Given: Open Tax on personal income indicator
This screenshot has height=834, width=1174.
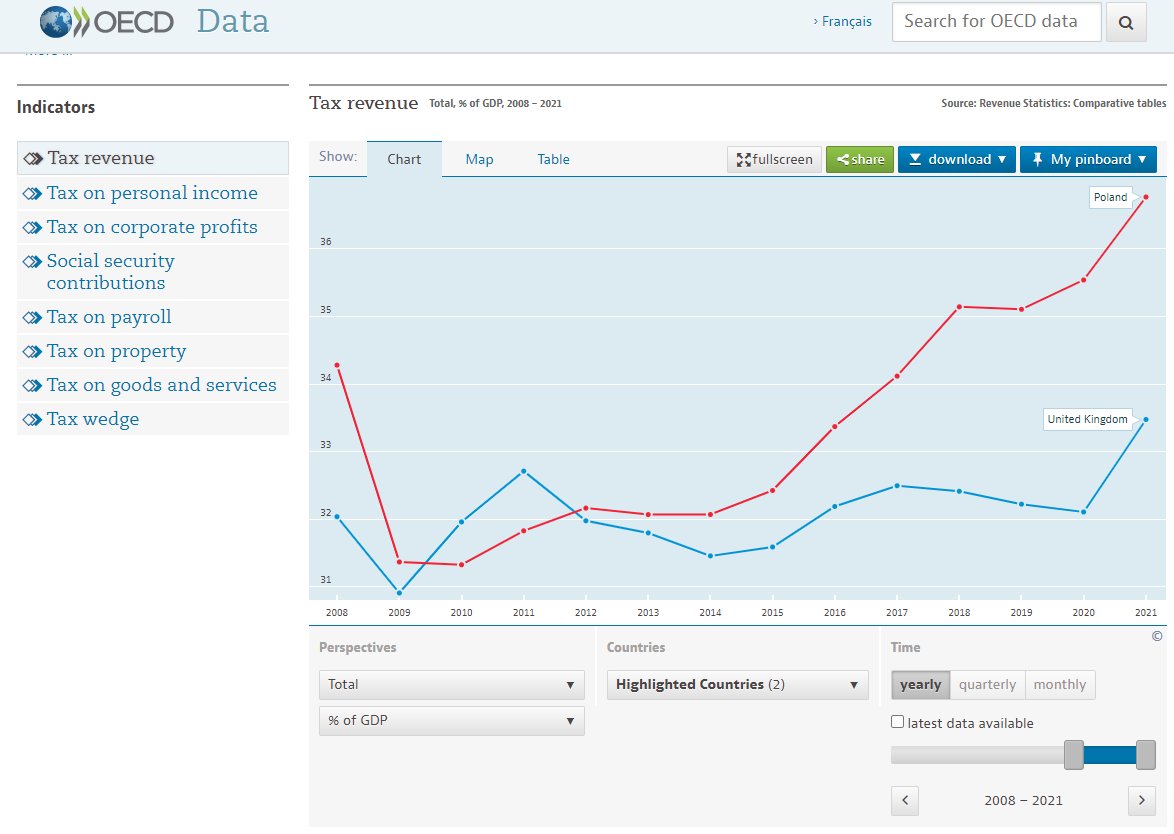Looking at the screenshot, I should click(x=153, y=193).
